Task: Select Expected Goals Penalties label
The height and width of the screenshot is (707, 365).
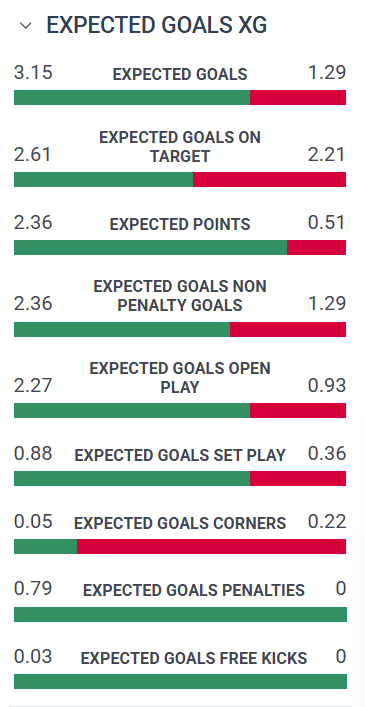Action: click(x=194, y=591)
